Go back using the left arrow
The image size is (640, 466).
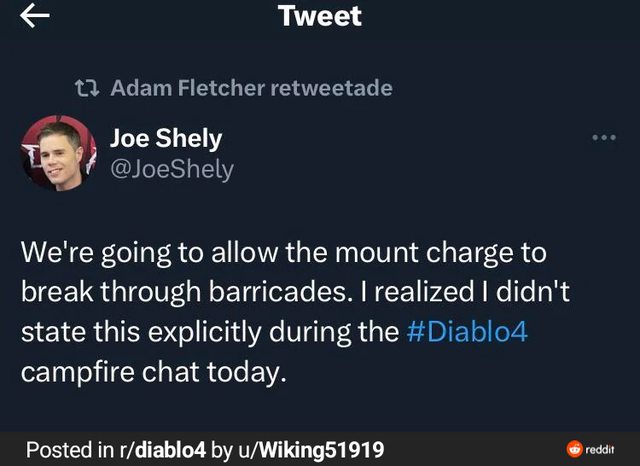[35, 17]
